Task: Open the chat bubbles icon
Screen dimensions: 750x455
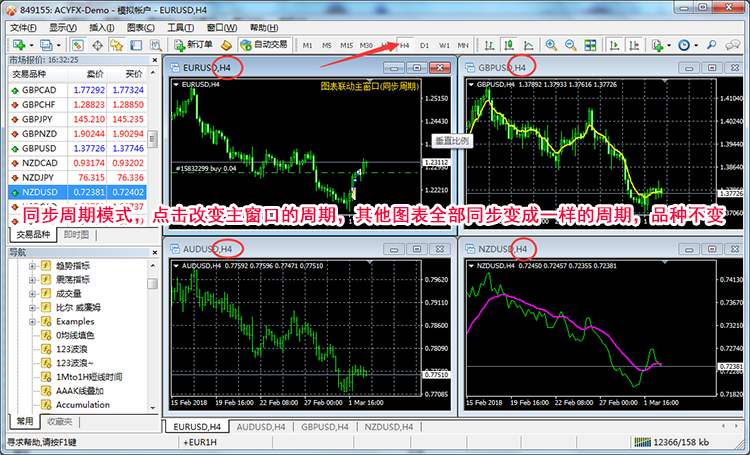Action: point(732,45)
